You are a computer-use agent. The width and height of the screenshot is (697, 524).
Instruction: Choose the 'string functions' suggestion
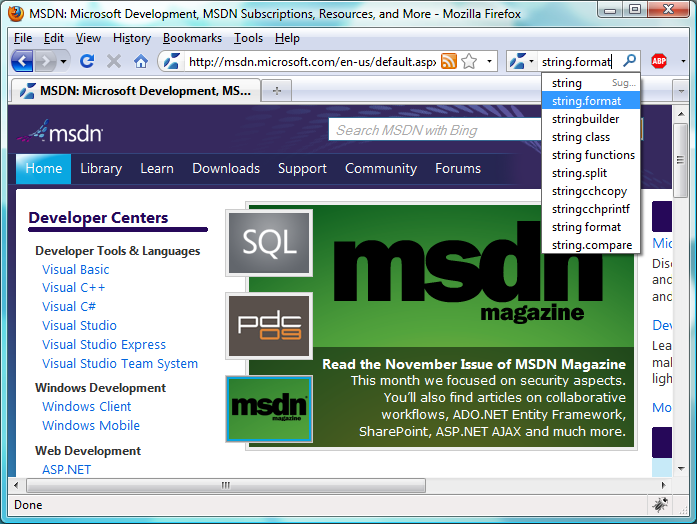[x=591, y=155]
